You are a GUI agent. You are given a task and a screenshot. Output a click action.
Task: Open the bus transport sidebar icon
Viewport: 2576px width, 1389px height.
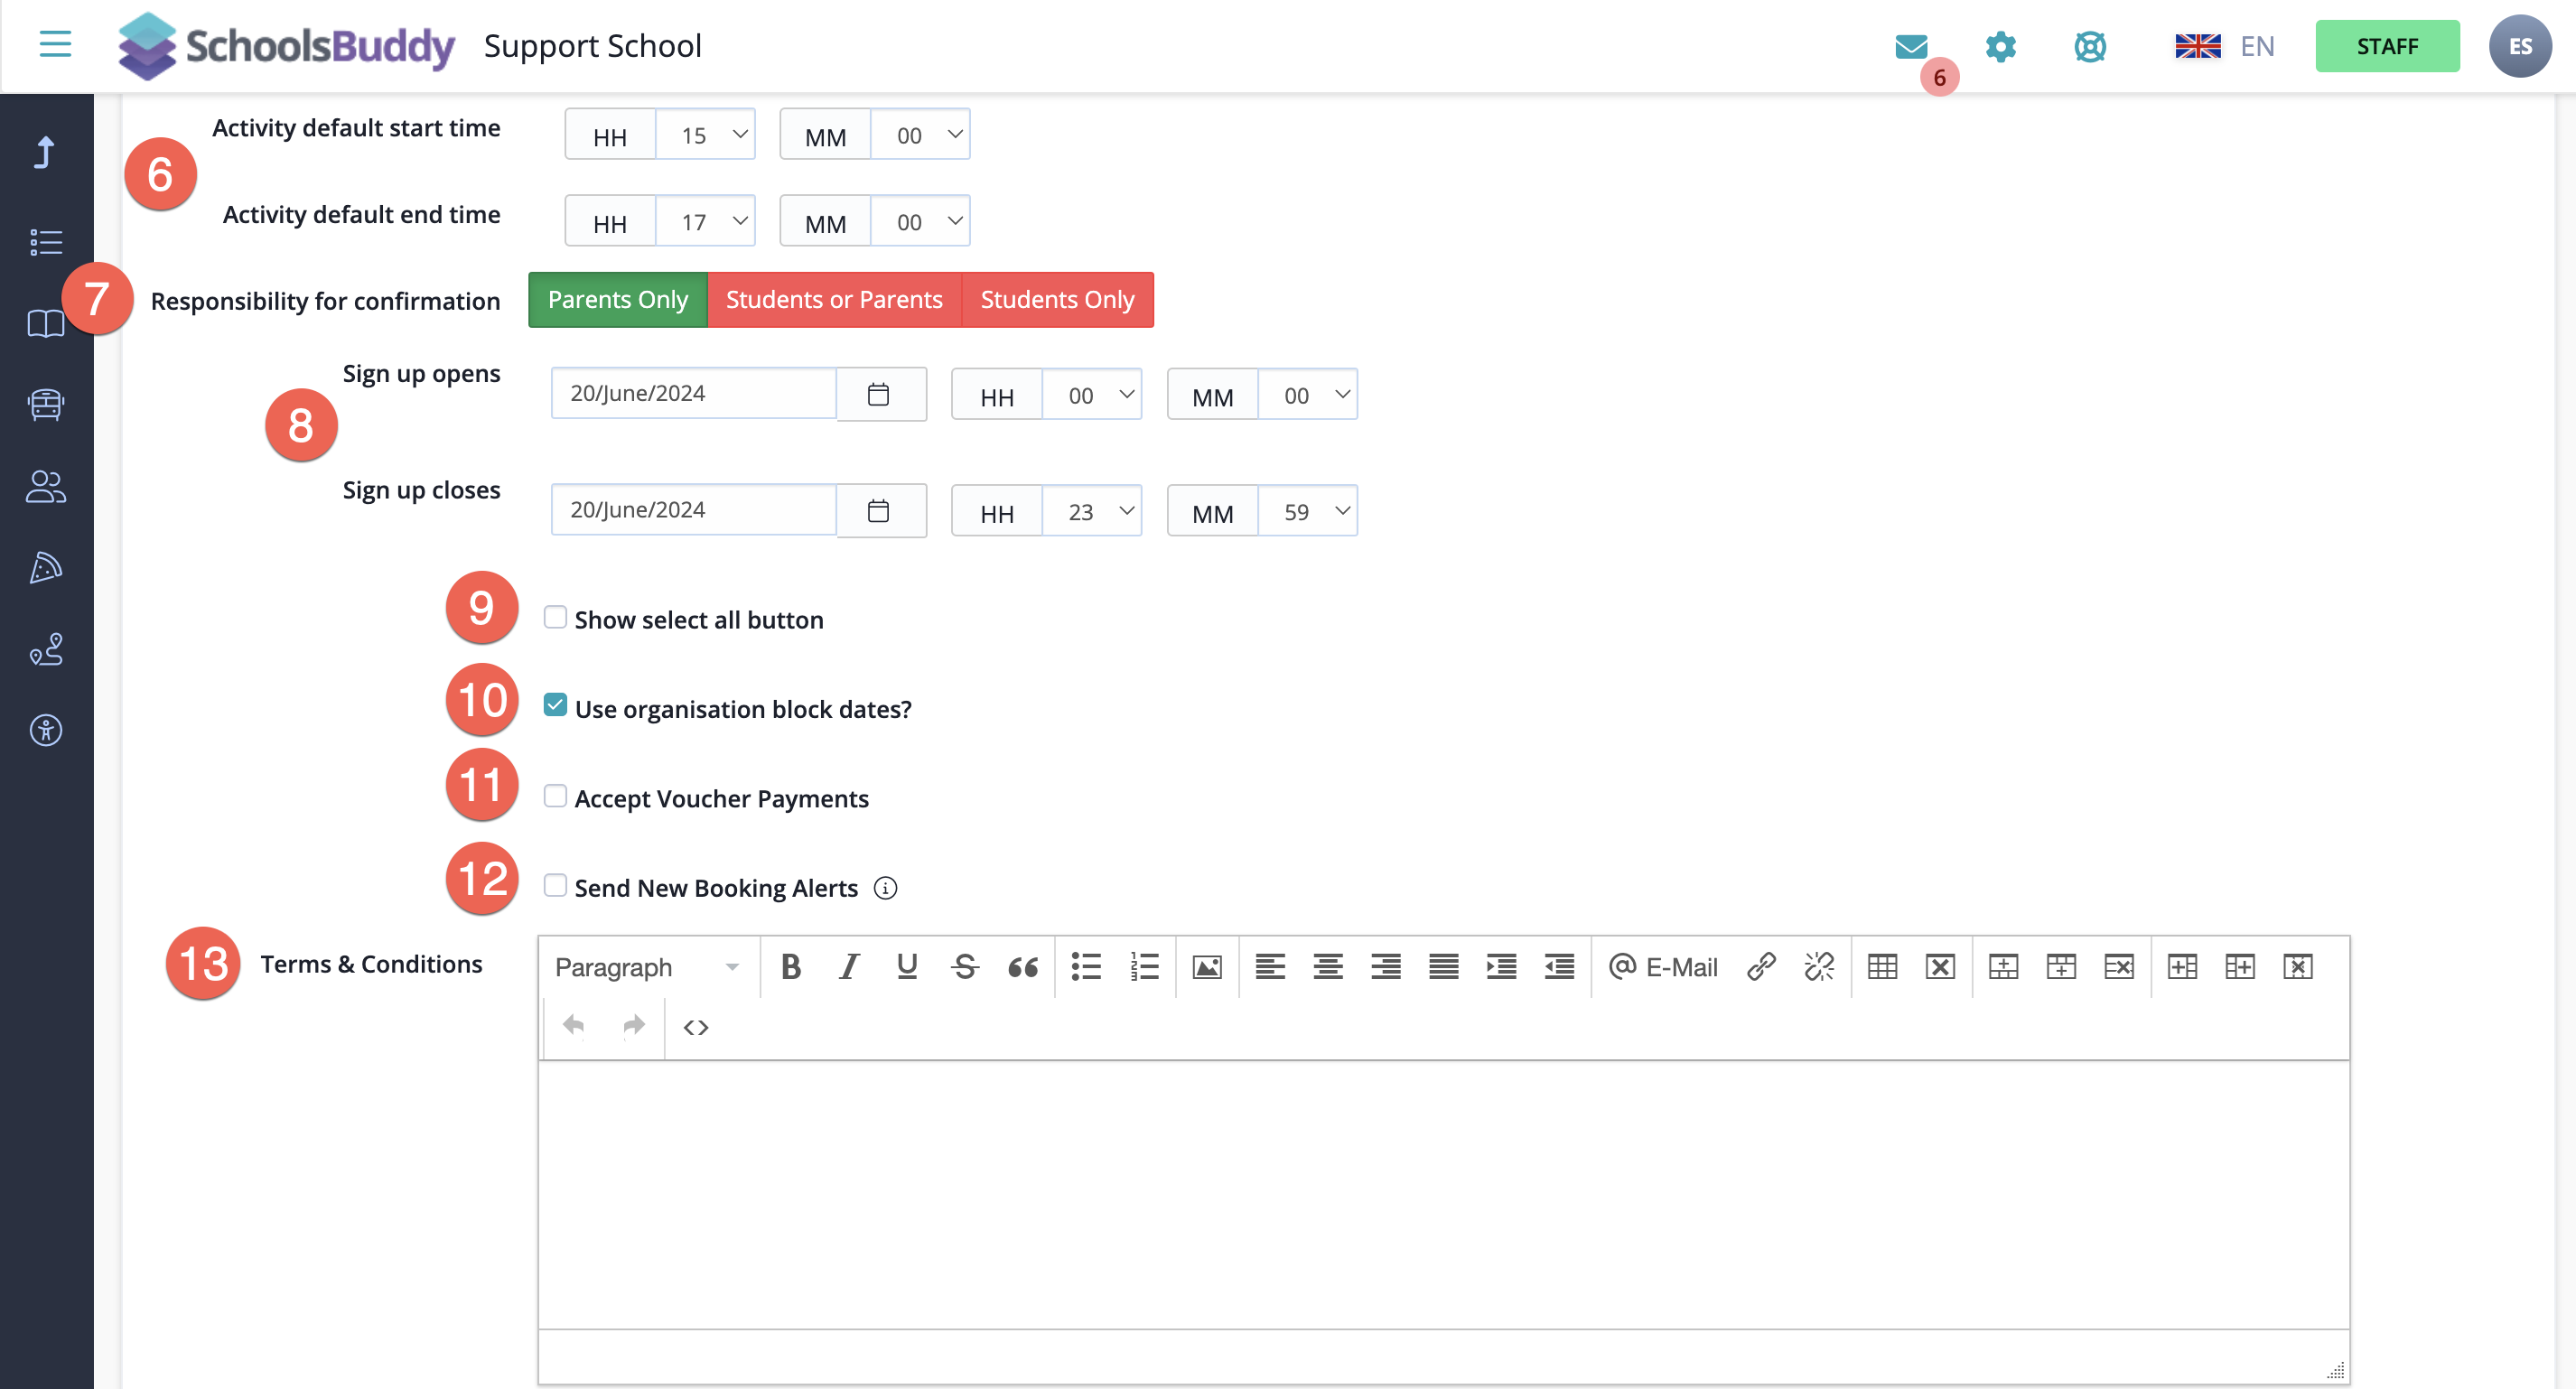coord(46,405)
